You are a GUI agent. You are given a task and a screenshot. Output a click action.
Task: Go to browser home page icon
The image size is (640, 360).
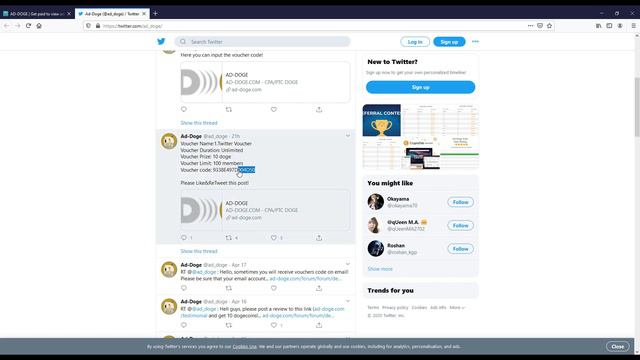click(x=39, y=26)
